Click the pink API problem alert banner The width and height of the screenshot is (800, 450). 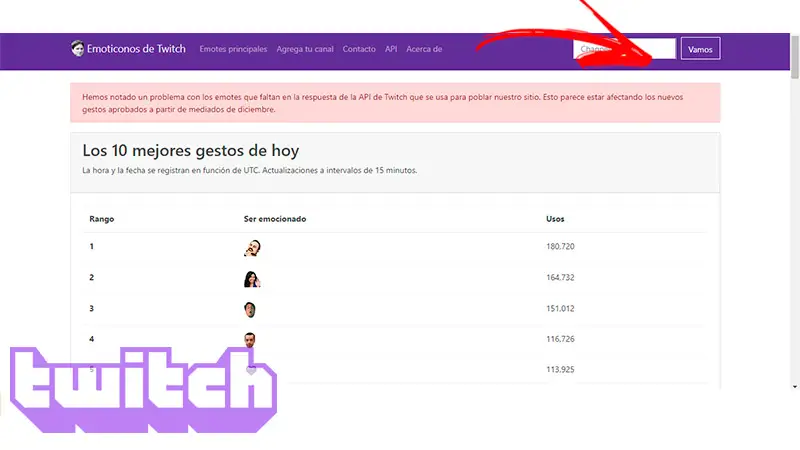(x=395, y=103)
